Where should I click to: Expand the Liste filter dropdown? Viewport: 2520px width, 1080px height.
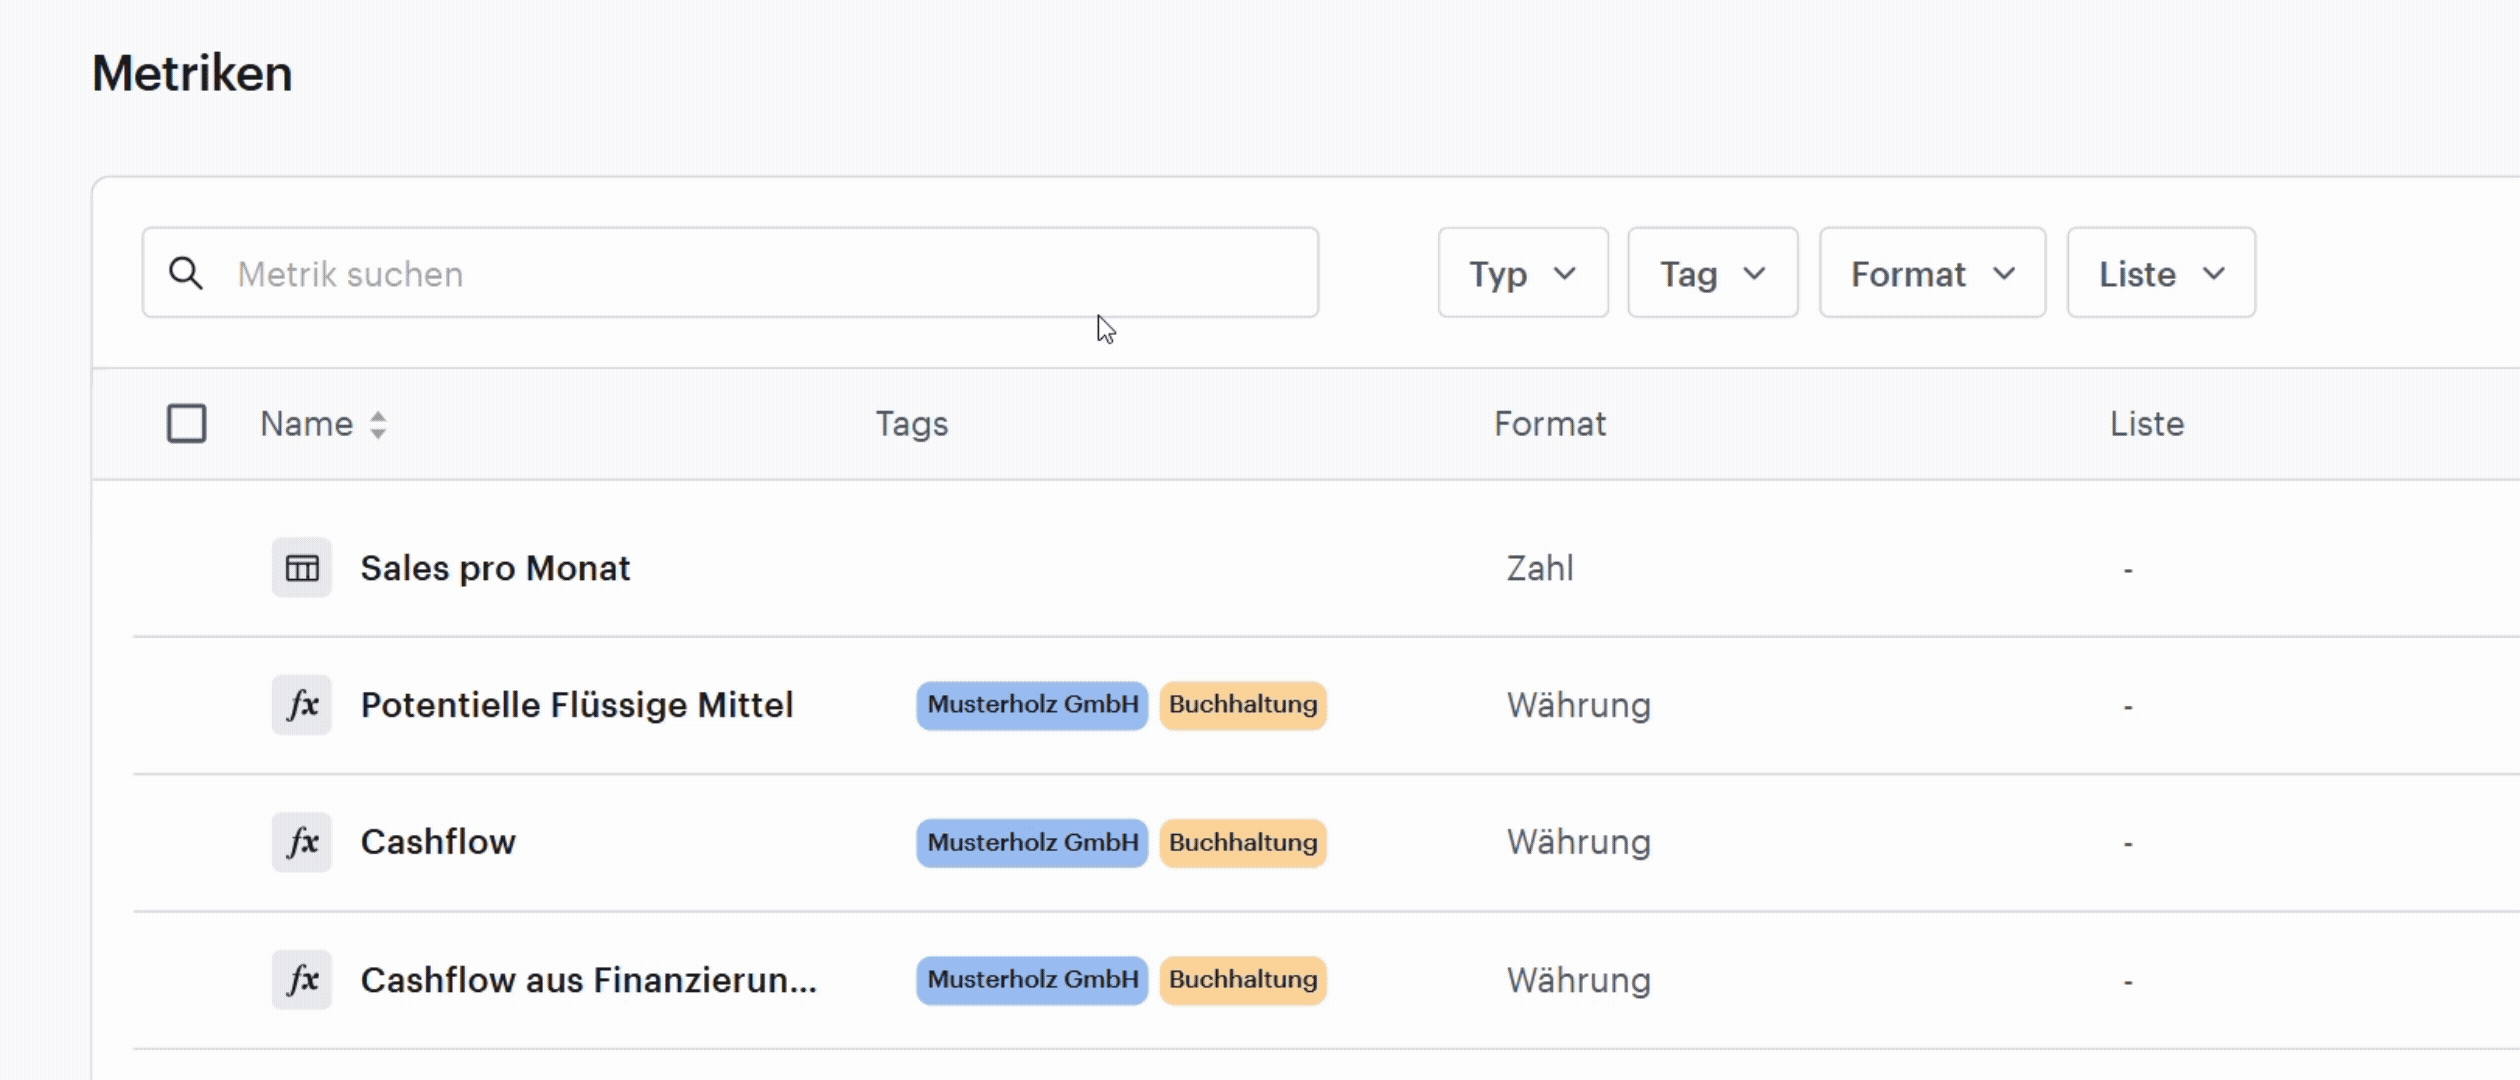[2161, 273]
